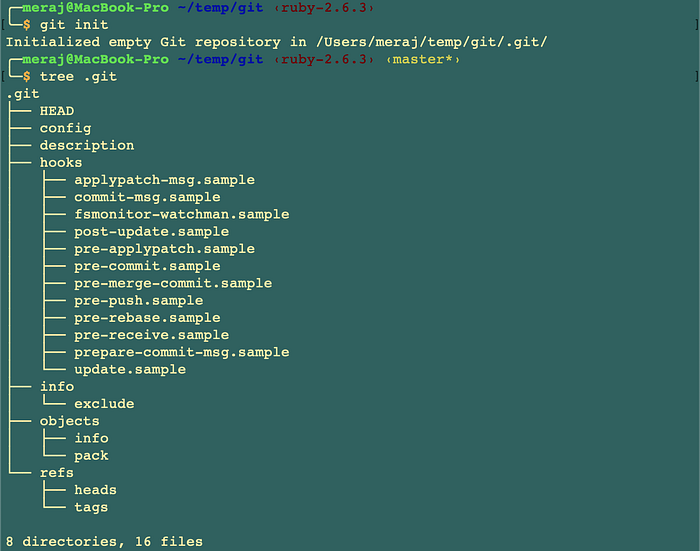Screen dimensions: 700x551
Task: Click the master* branch indicator in prompt
Action: point(423,59)
